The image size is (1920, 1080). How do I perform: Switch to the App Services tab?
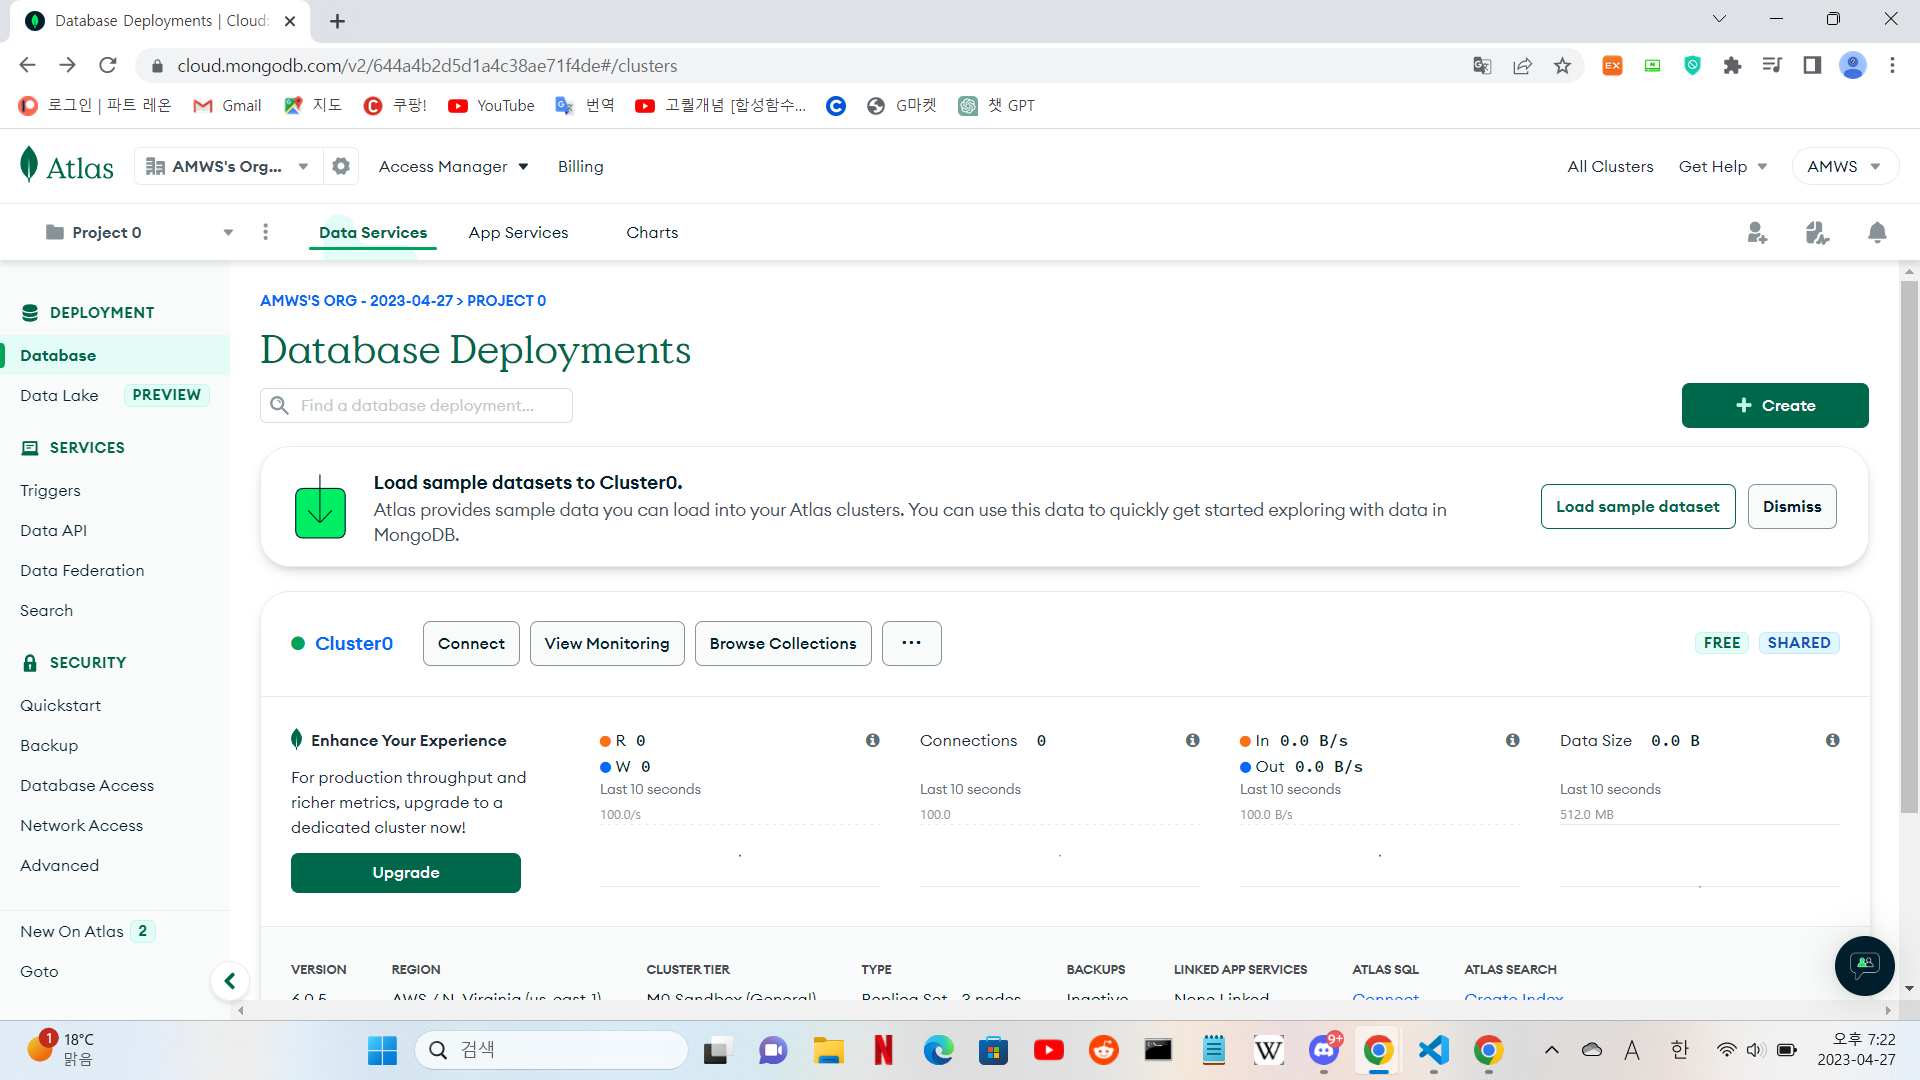coord(518,233)
